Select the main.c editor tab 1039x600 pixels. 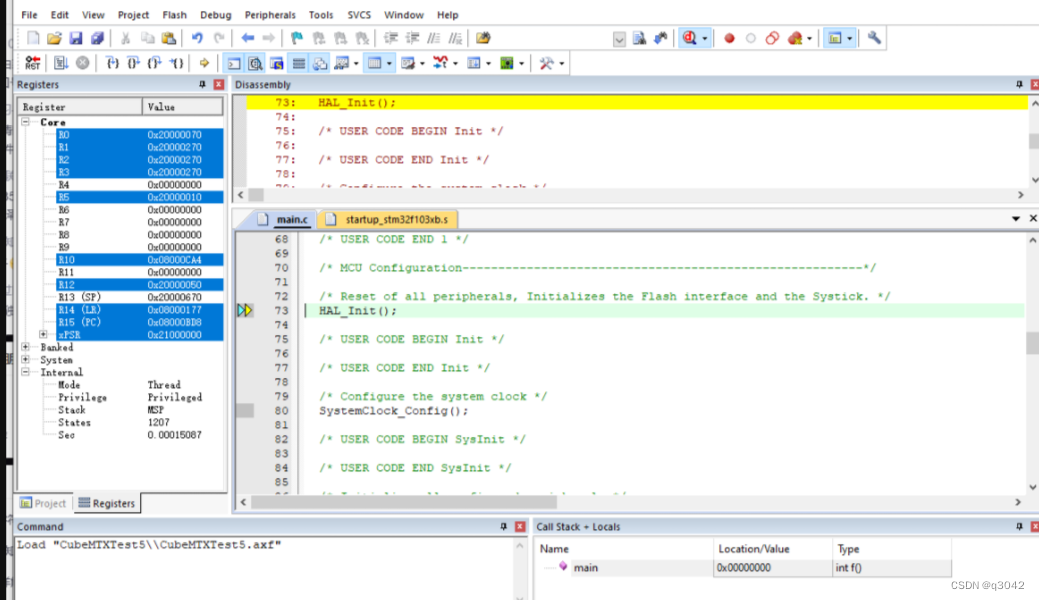(283, 219)
